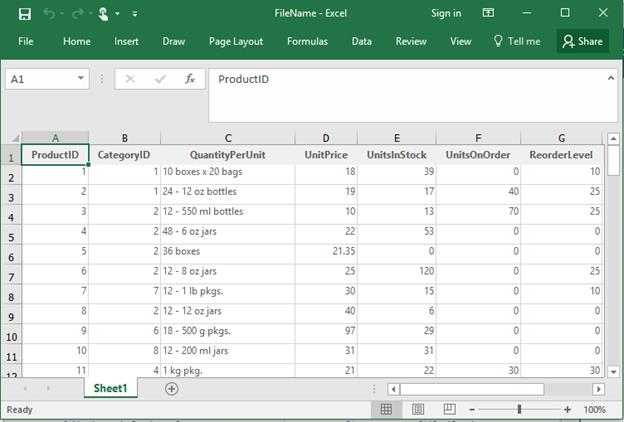Image resolution: width=624 pixels, height=422 pixels.
Task: Open Customize Quick Access Toolbar menu
Action: point(135,14)
